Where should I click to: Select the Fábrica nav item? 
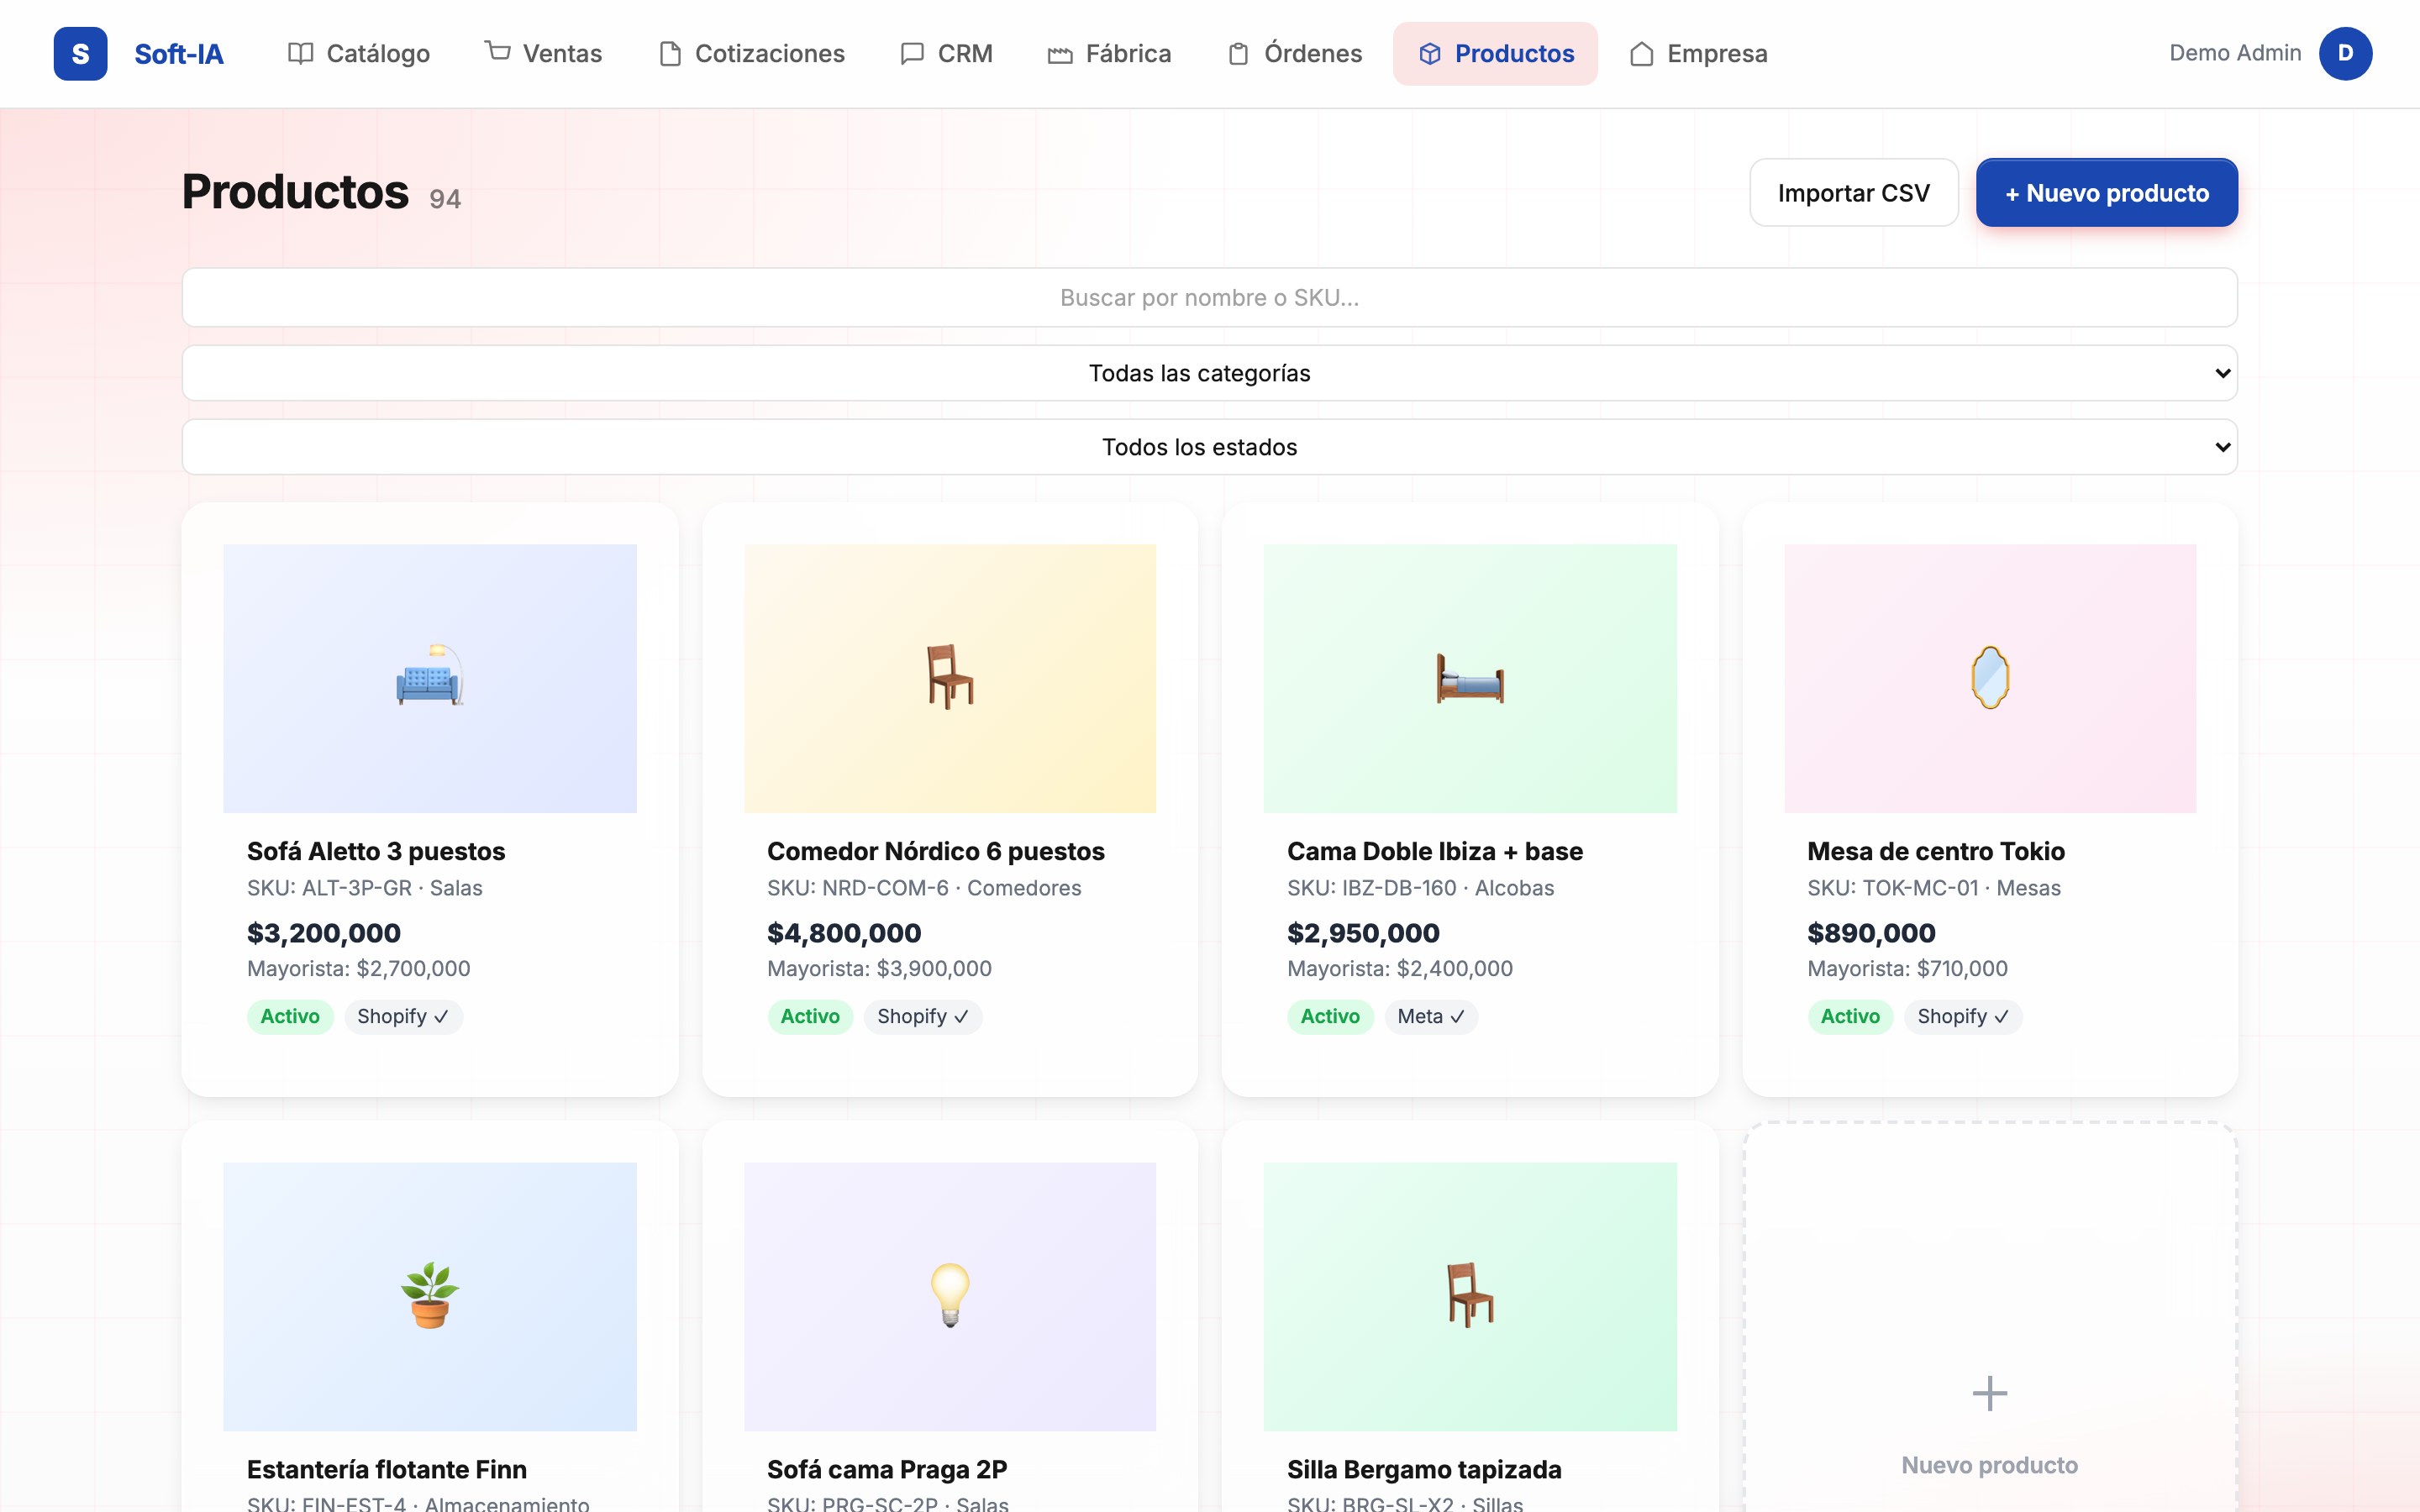tap(1109, 53)
